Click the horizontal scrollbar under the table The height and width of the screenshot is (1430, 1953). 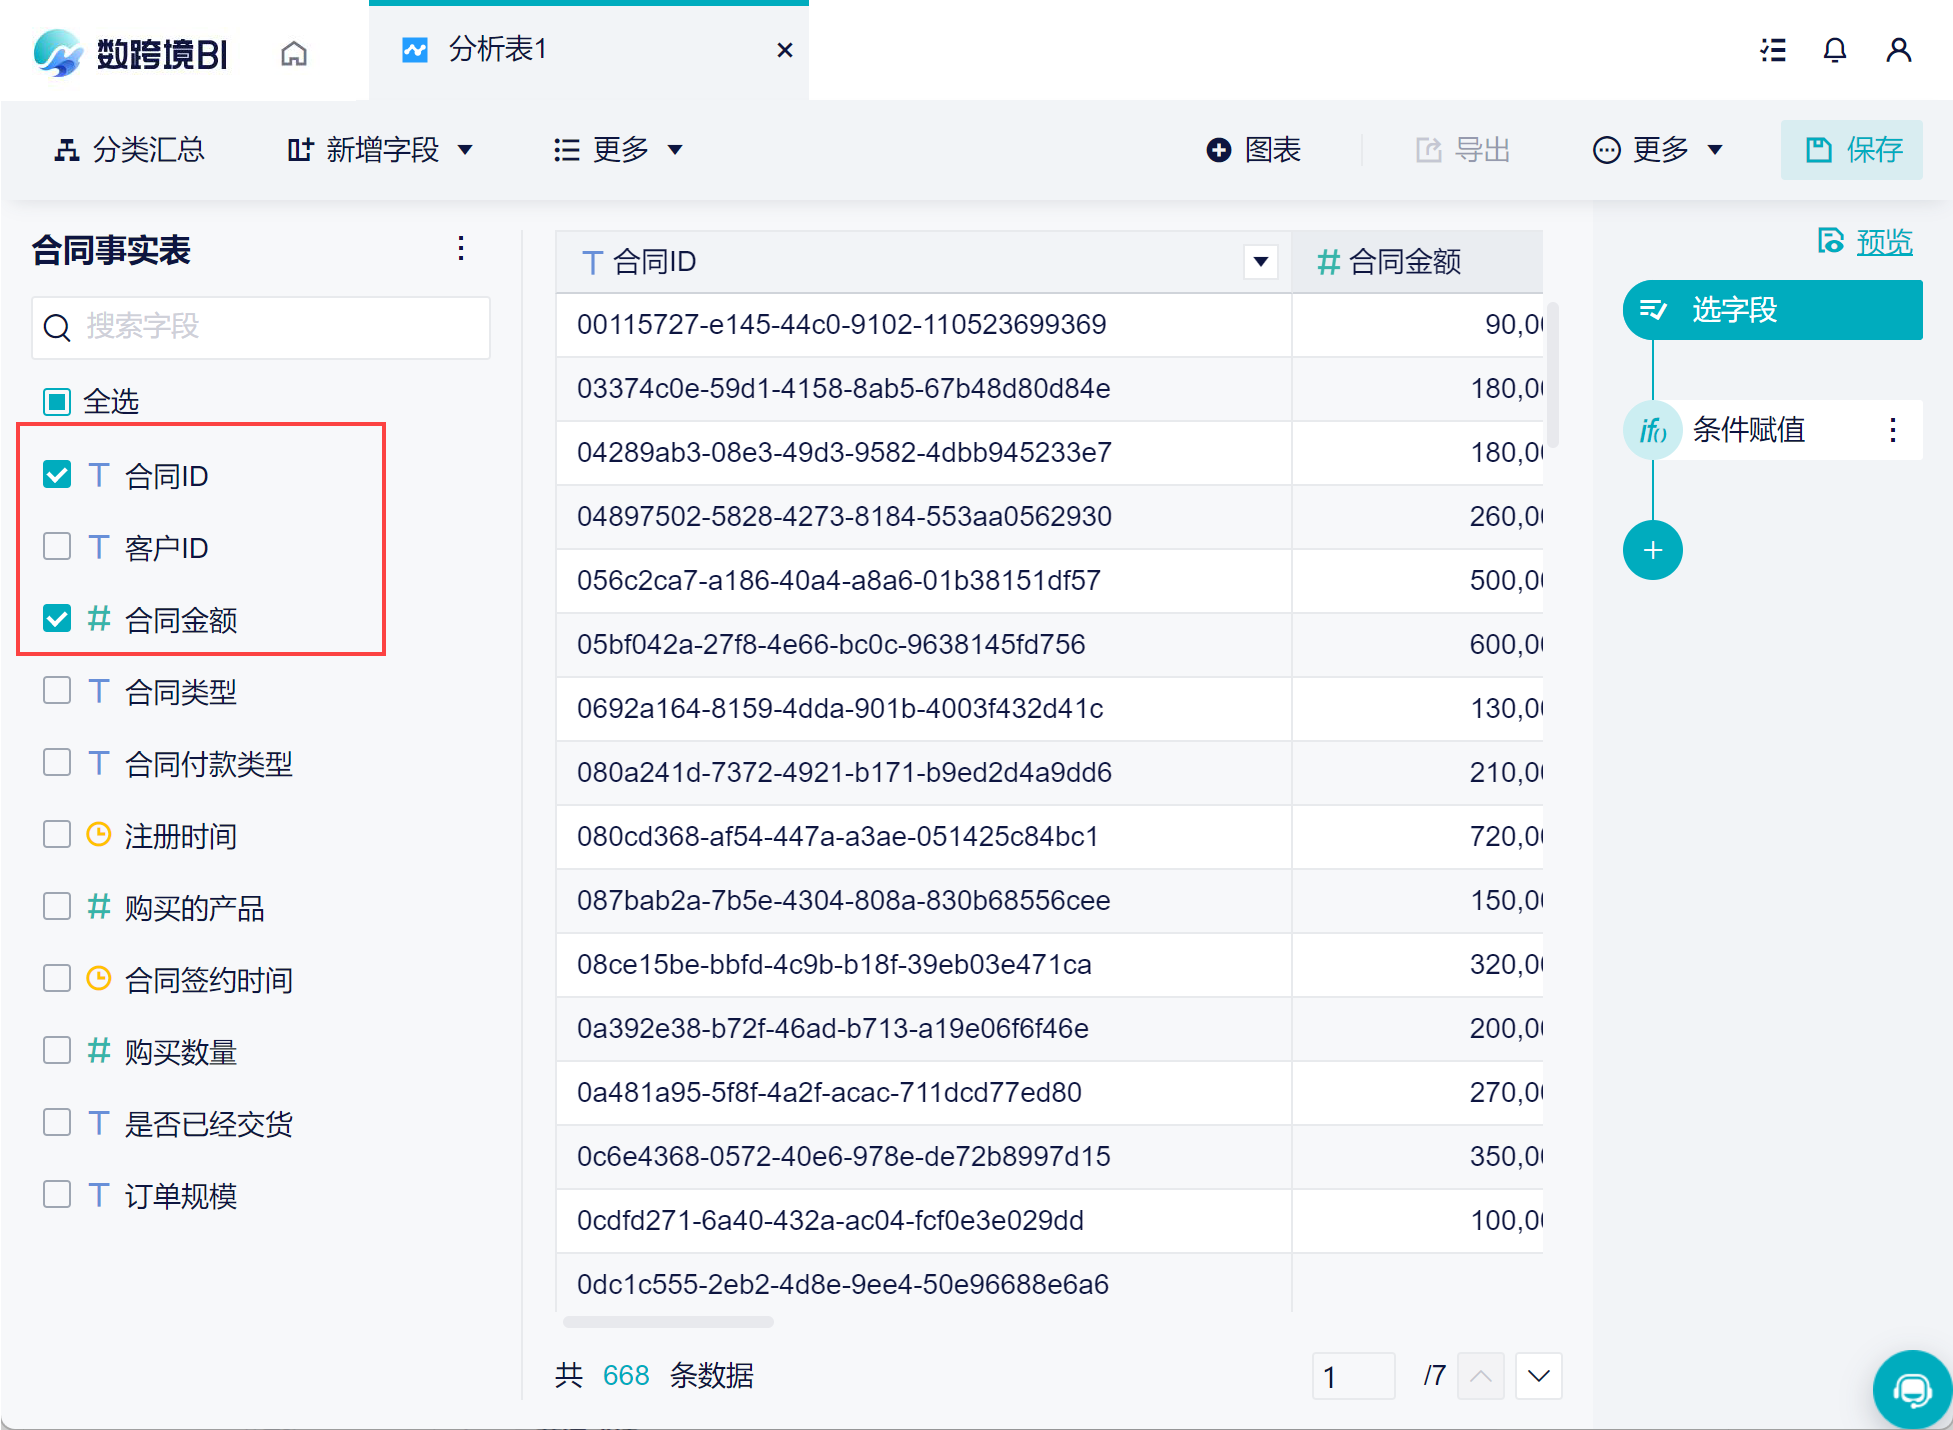(x=668, y=1322)
